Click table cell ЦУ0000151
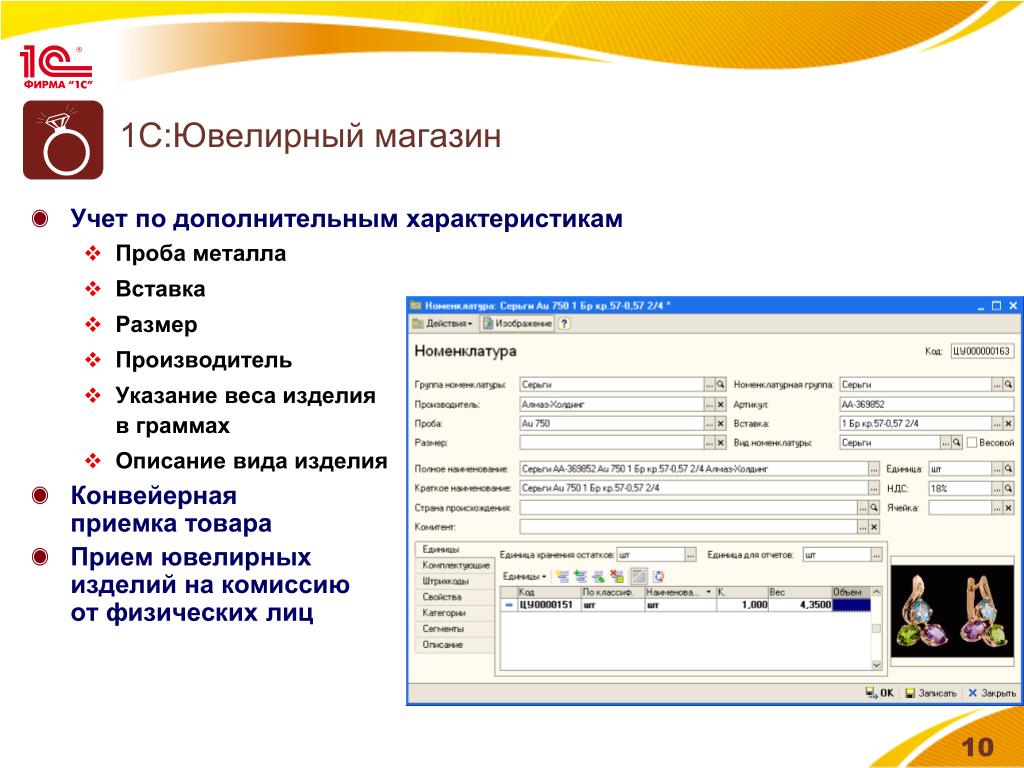Image resolution: width=1024 pixels, height=768 pixels. [549, 605]
